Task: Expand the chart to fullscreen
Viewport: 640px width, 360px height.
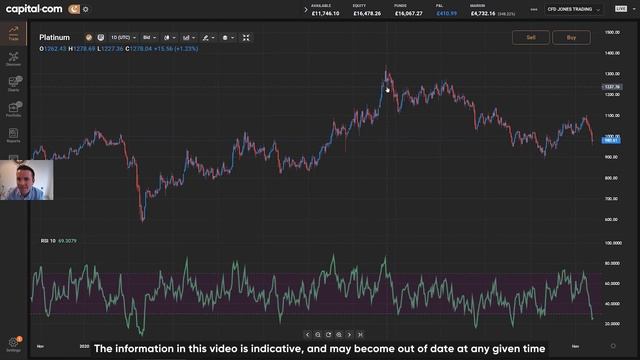Action: (246, 38)
